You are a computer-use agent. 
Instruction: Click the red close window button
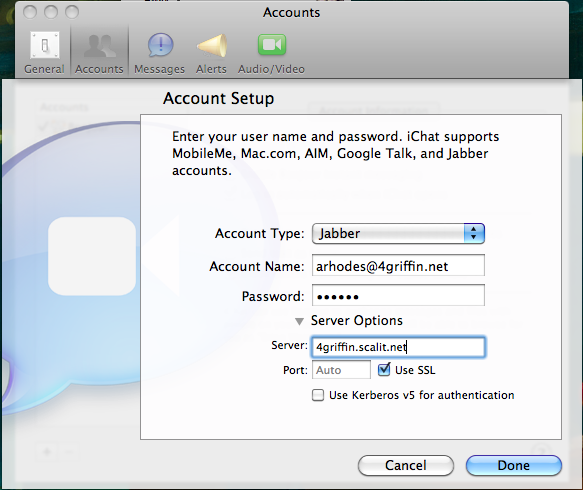30,12
